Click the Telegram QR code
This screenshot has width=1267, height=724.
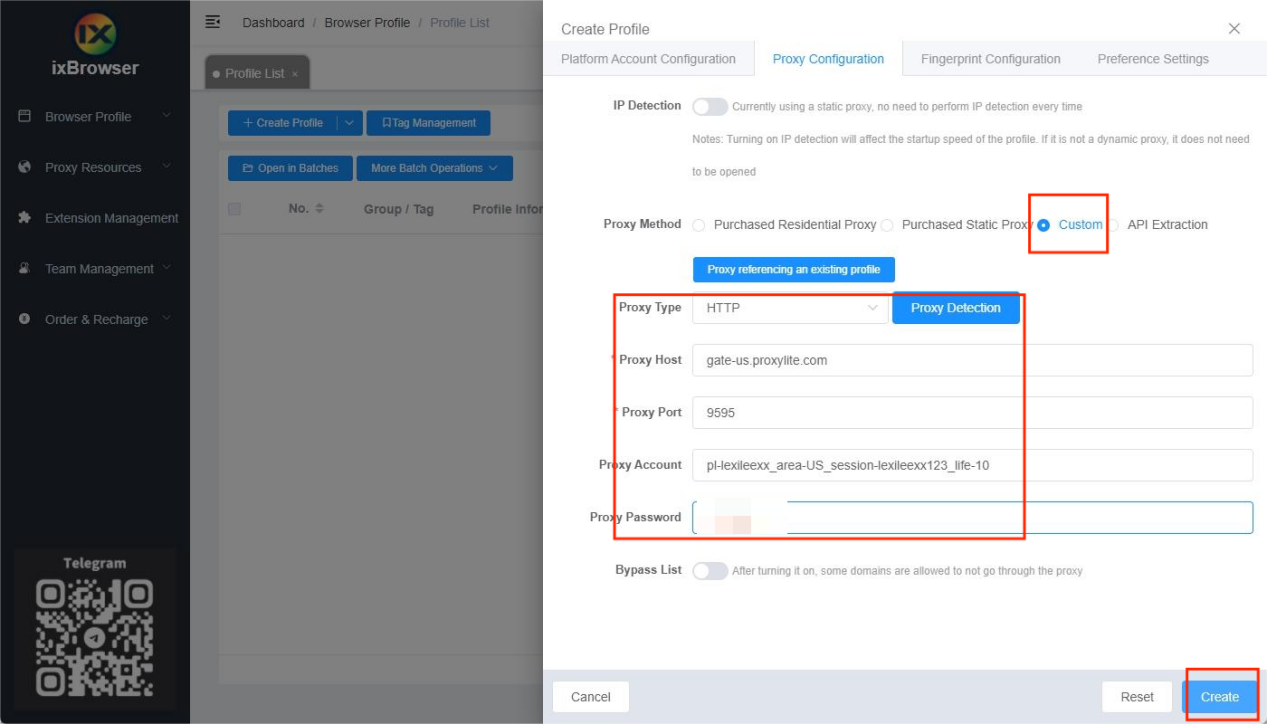coord(95,638)
